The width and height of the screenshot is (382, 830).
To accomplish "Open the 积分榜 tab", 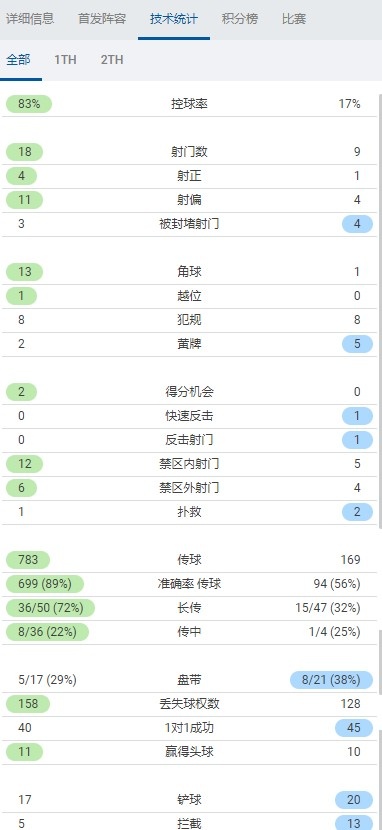I will (240, 20).
